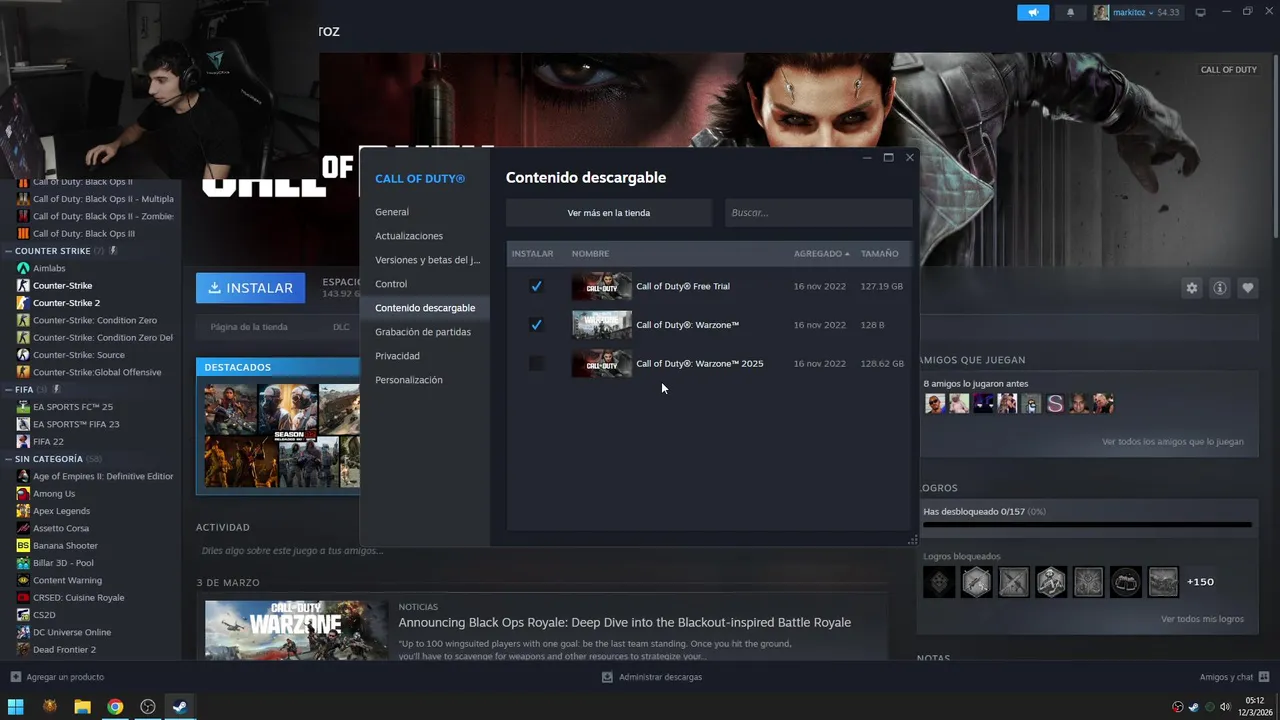Click Agregar un producto plus icon
The height and width of the screenshot is (720, 1280).
pos(15,677)
